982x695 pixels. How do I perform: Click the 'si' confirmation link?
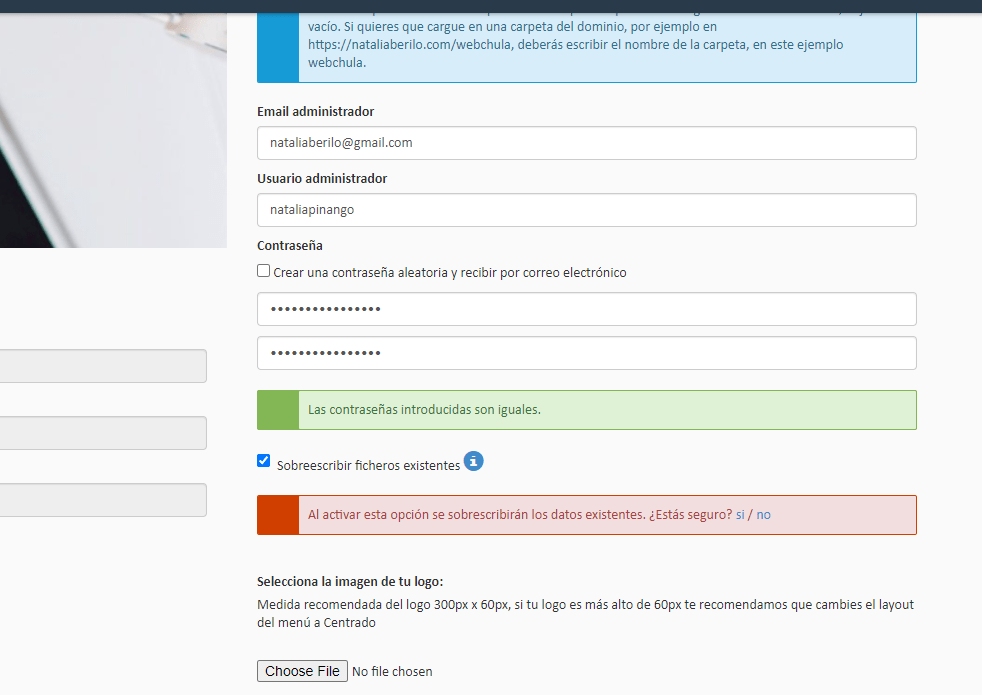click(740, 515)
